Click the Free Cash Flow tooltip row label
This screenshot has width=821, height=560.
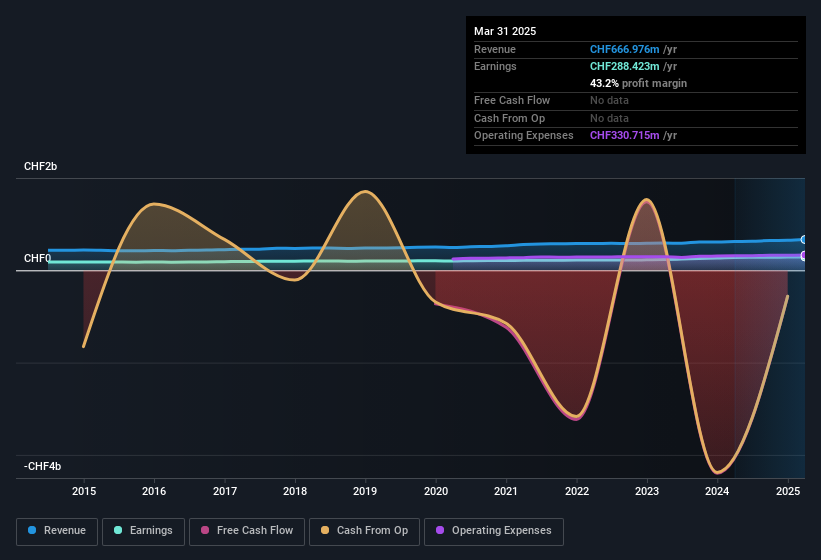[x=512, y=100]
